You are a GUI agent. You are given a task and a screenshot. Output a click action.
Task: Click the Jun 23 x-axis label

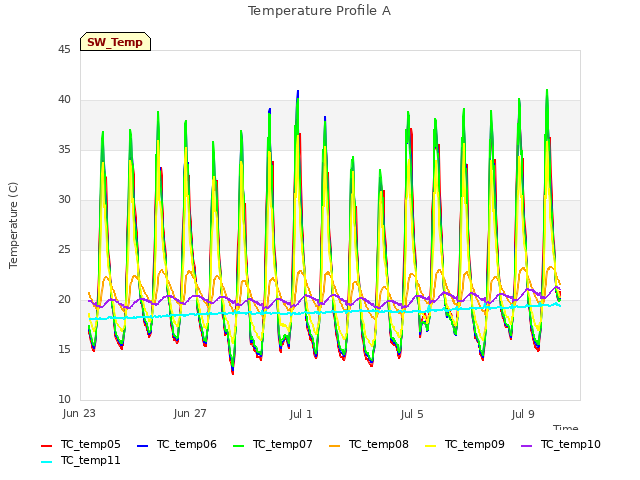point(79,414)
